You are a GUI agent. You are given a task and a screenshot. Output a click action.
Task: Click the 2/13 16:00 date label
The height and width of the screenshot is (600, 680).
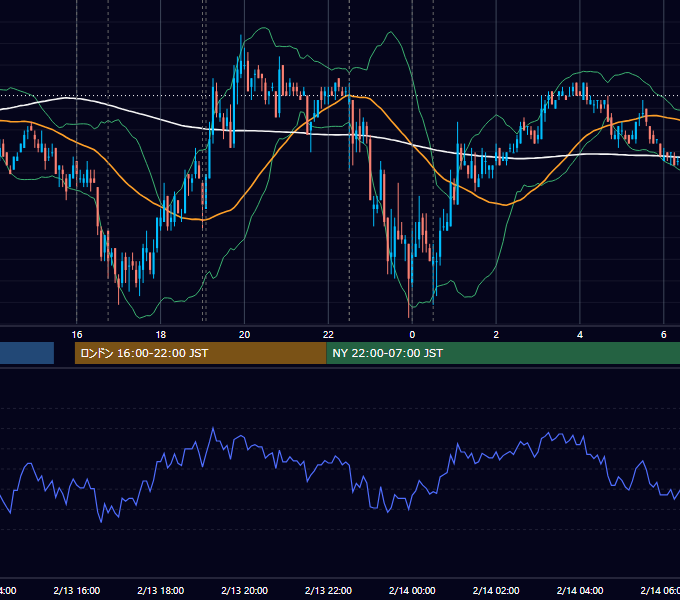tap(77, 590)
